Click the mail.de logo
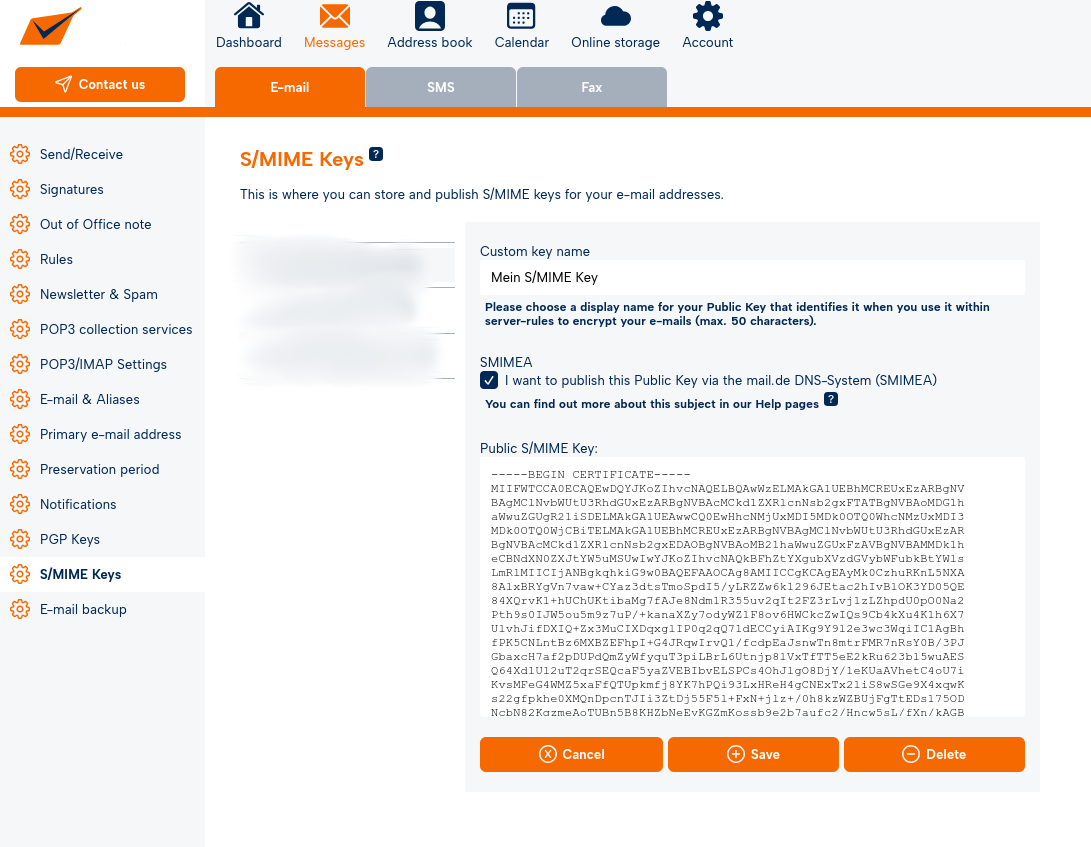The height and width of the screenshot is (847, 1091). coord(50,26)
